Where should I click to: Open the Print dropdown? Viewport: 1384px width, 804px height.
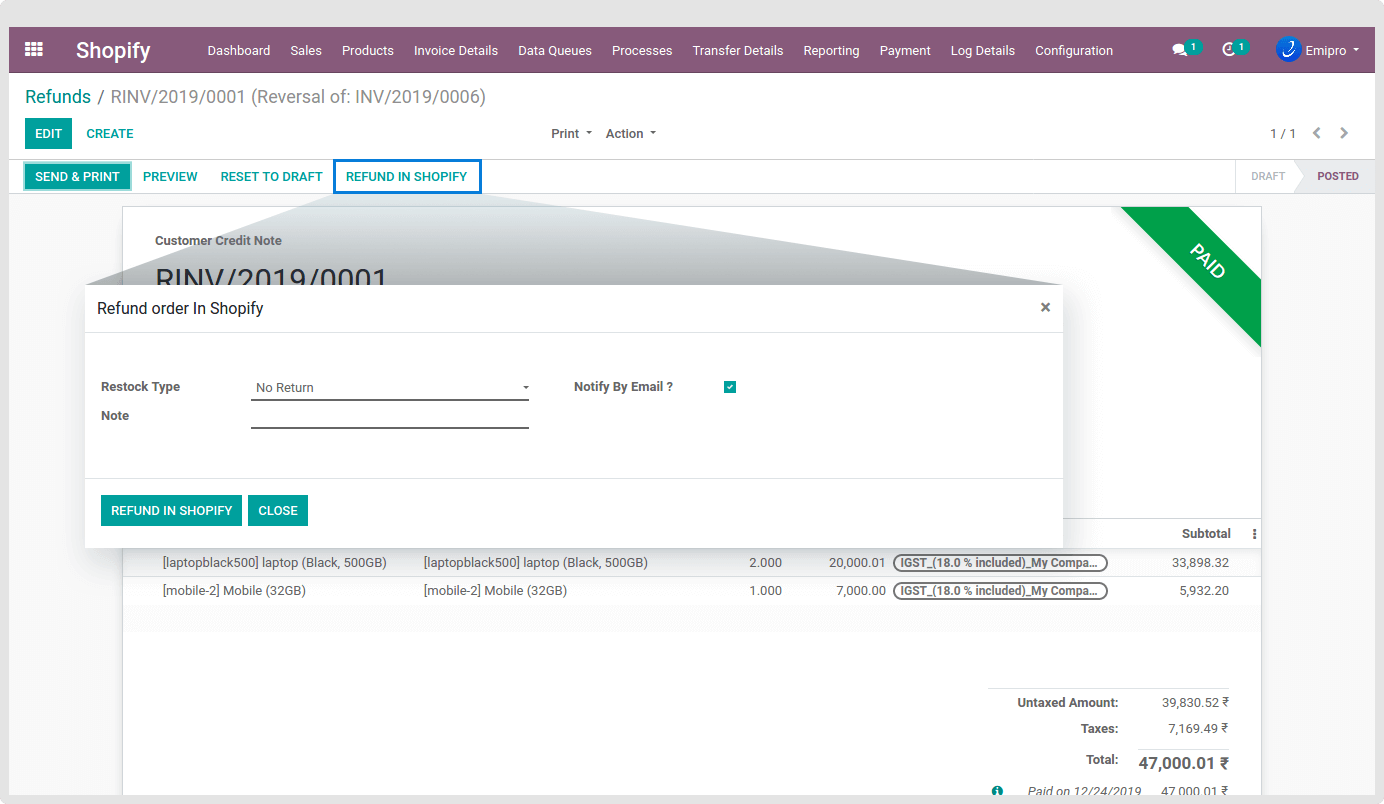pyautogui.click(x=571, y=133)
